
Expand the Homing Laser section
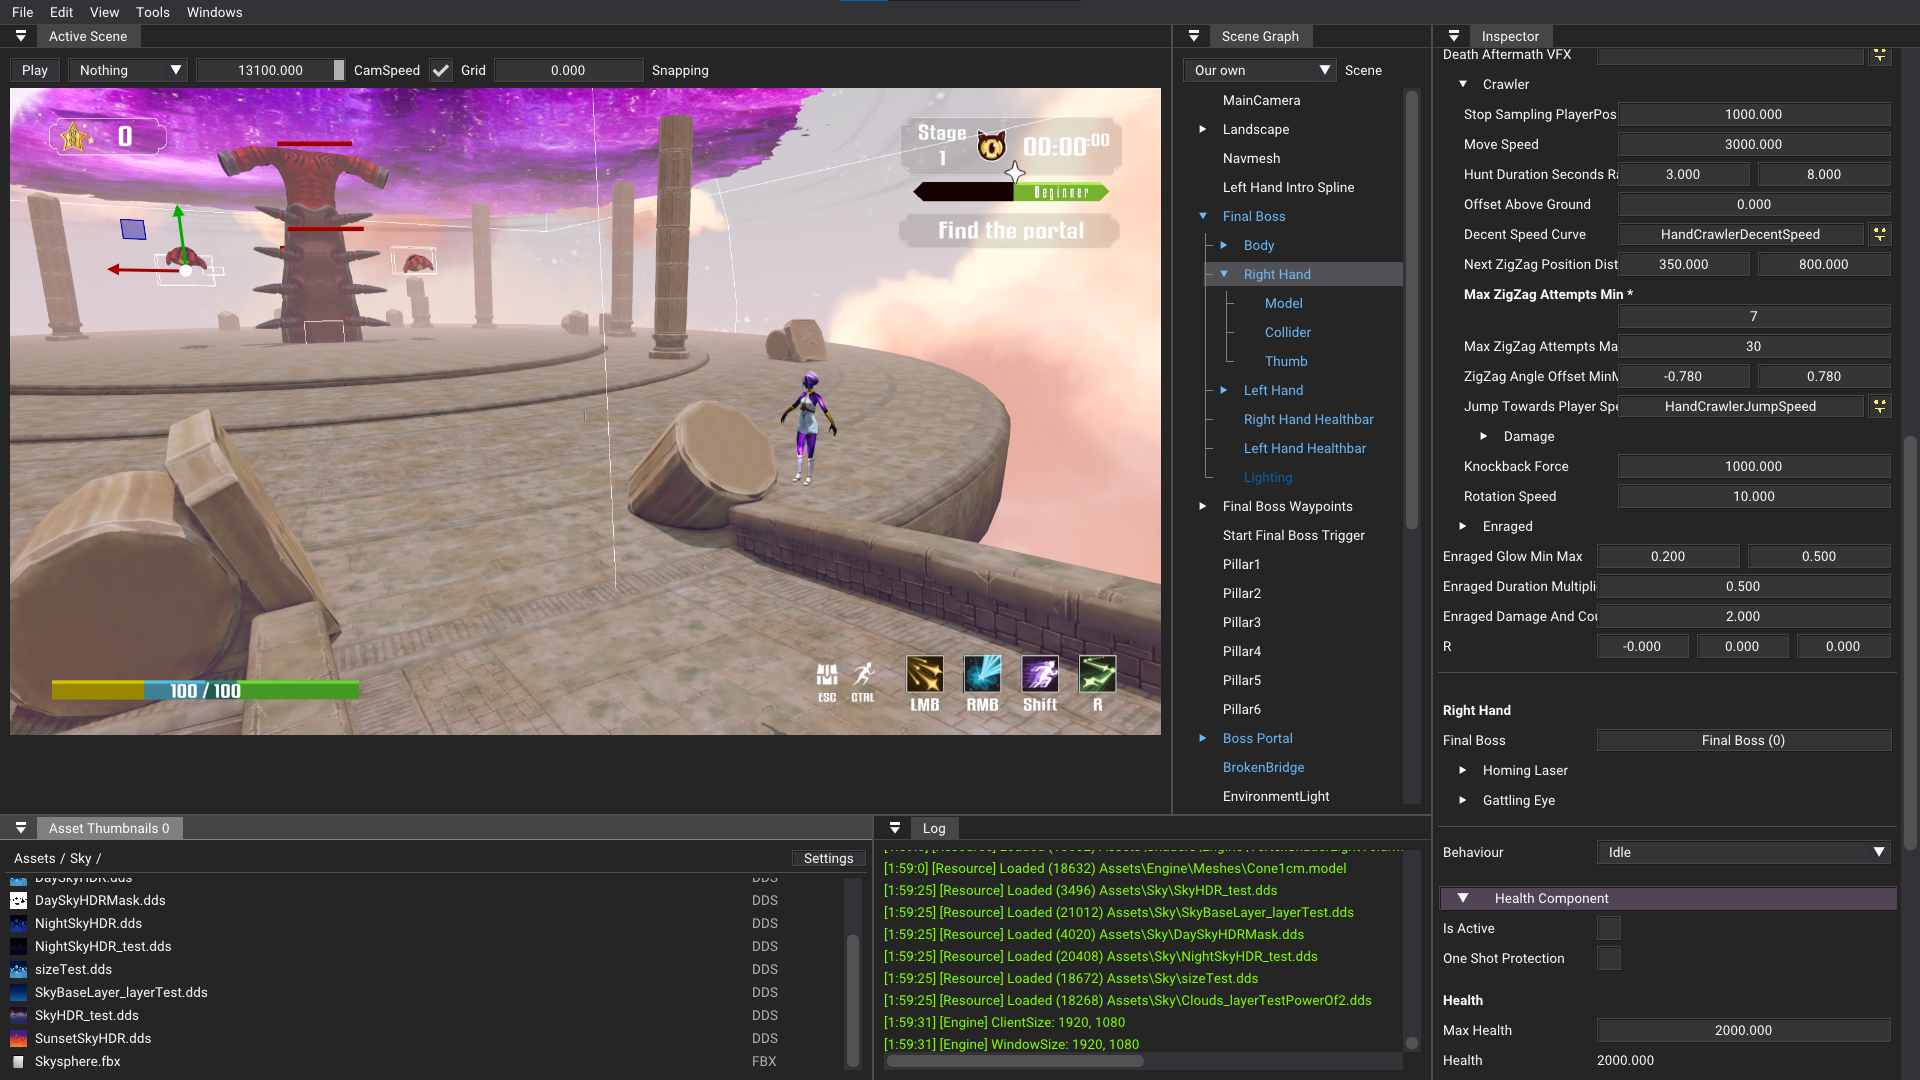pos(1462,770)
